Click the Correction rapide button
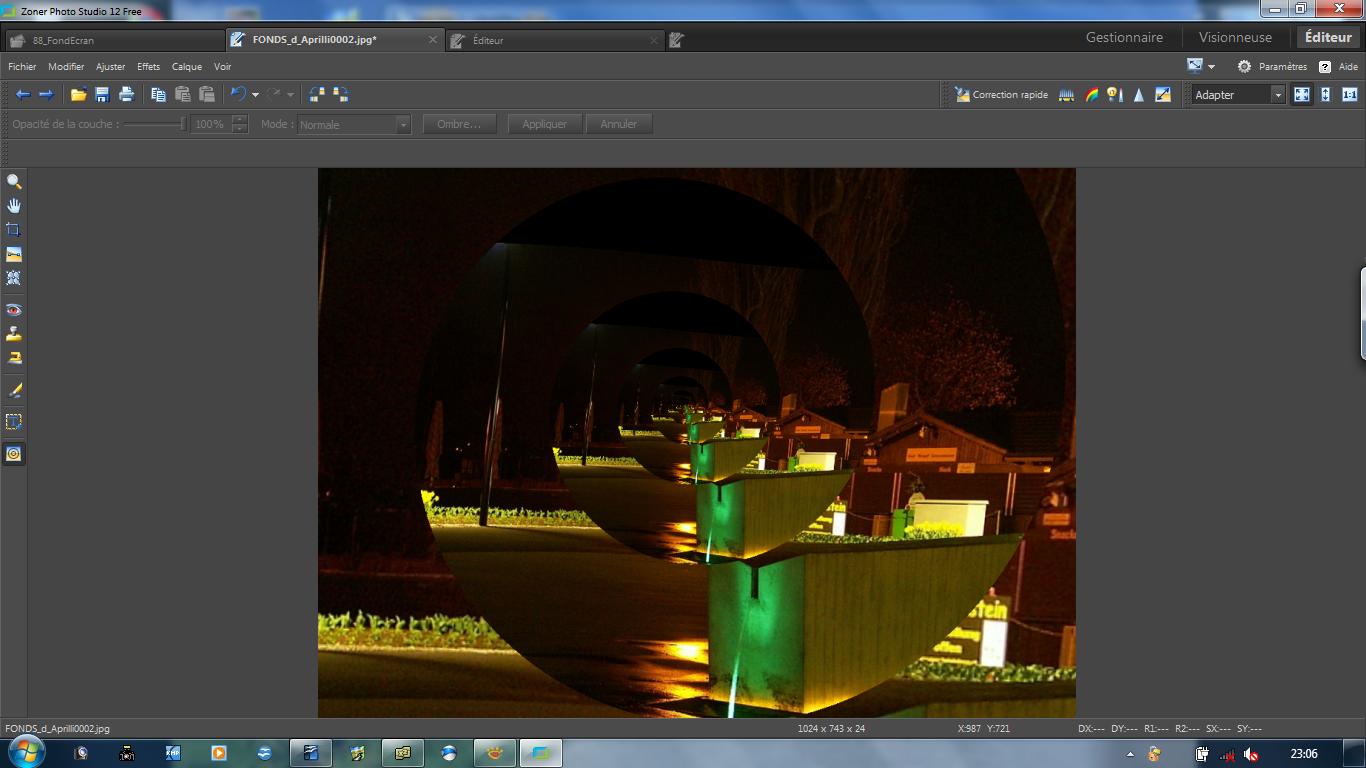 pyautogui.click(x=1001, y=94)
